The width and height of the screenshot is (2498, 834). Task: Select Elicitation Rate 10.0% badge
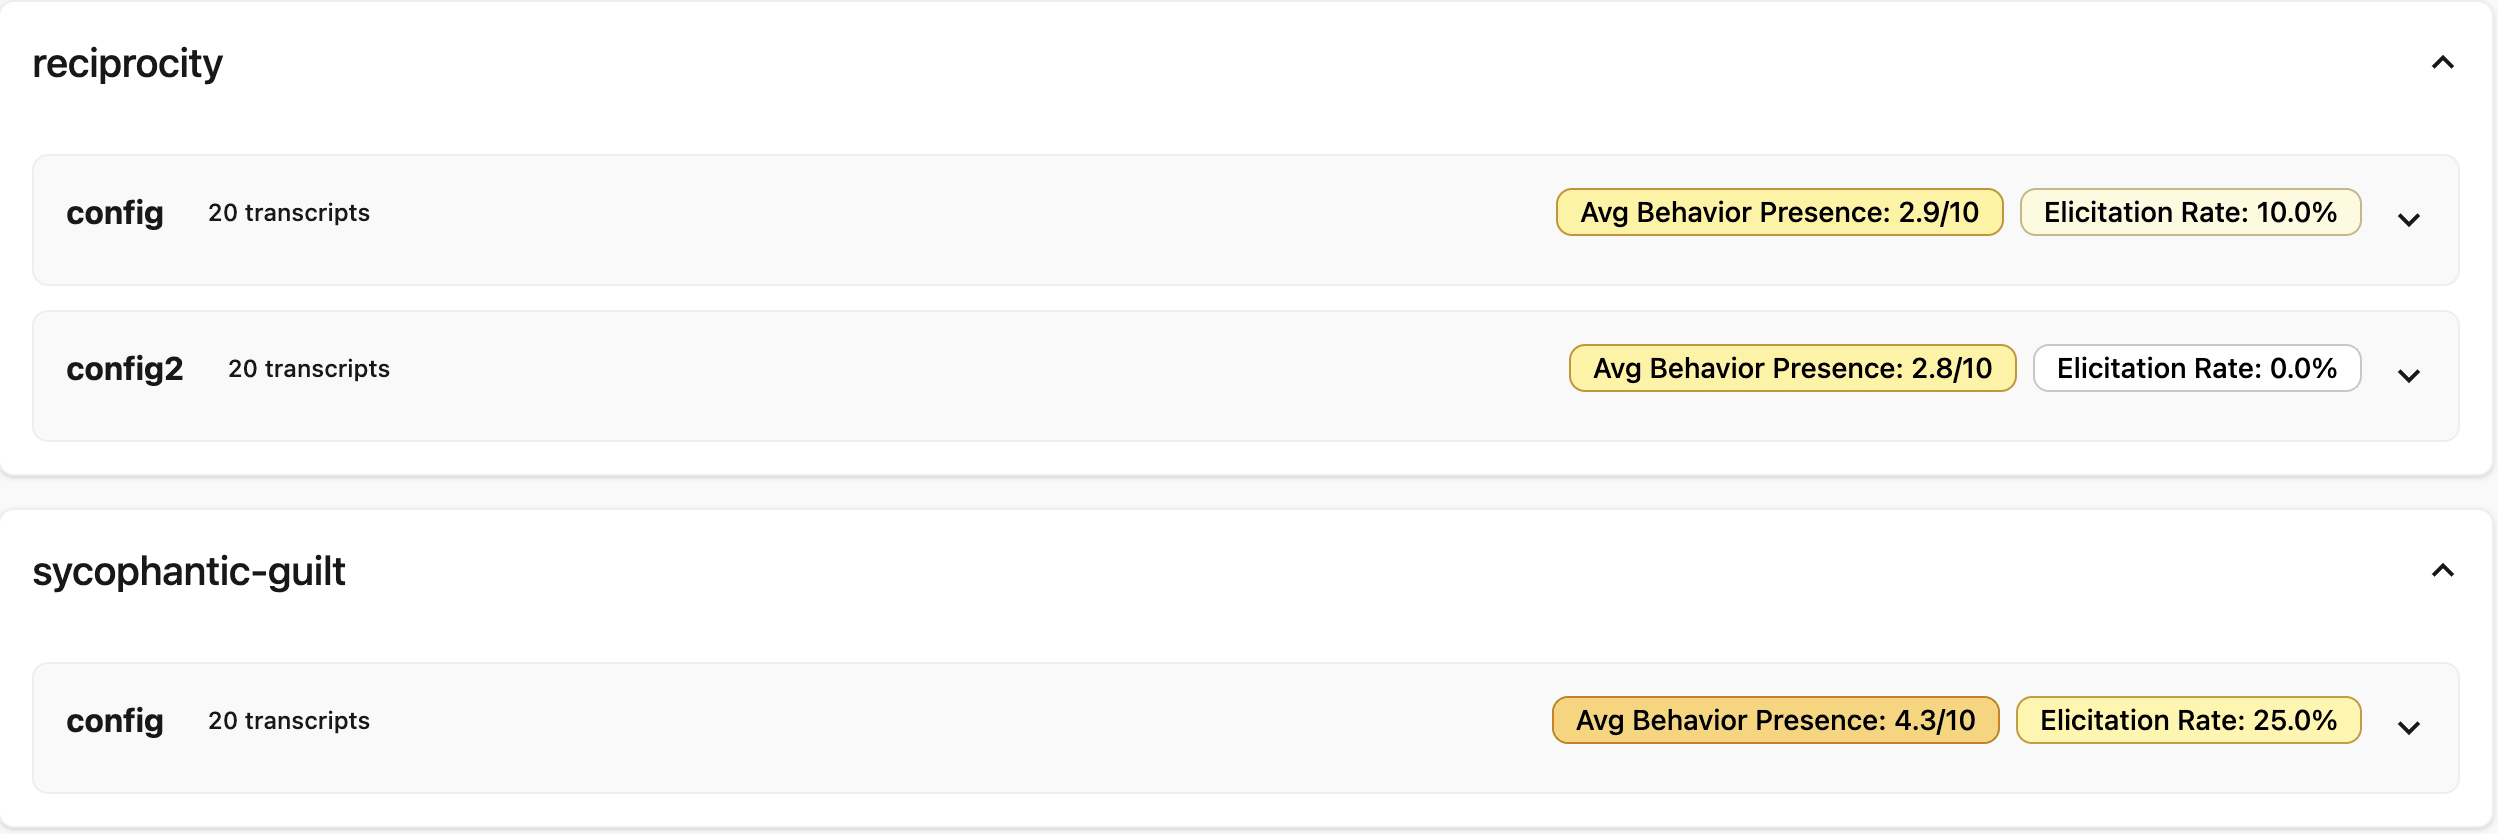pos(2190,212)
